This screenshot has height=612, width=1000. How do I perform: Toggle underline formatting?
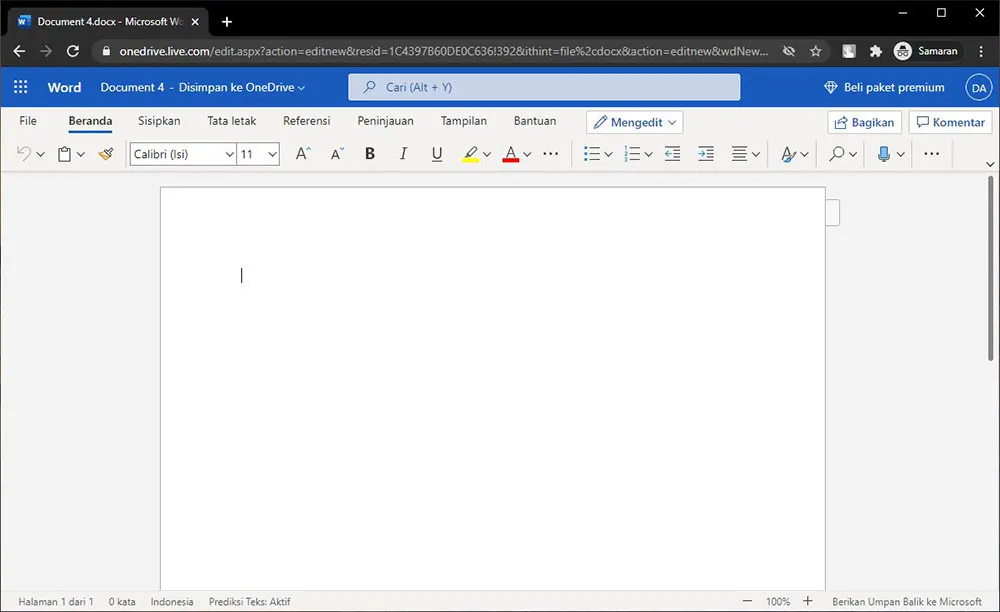coord(437,154)
